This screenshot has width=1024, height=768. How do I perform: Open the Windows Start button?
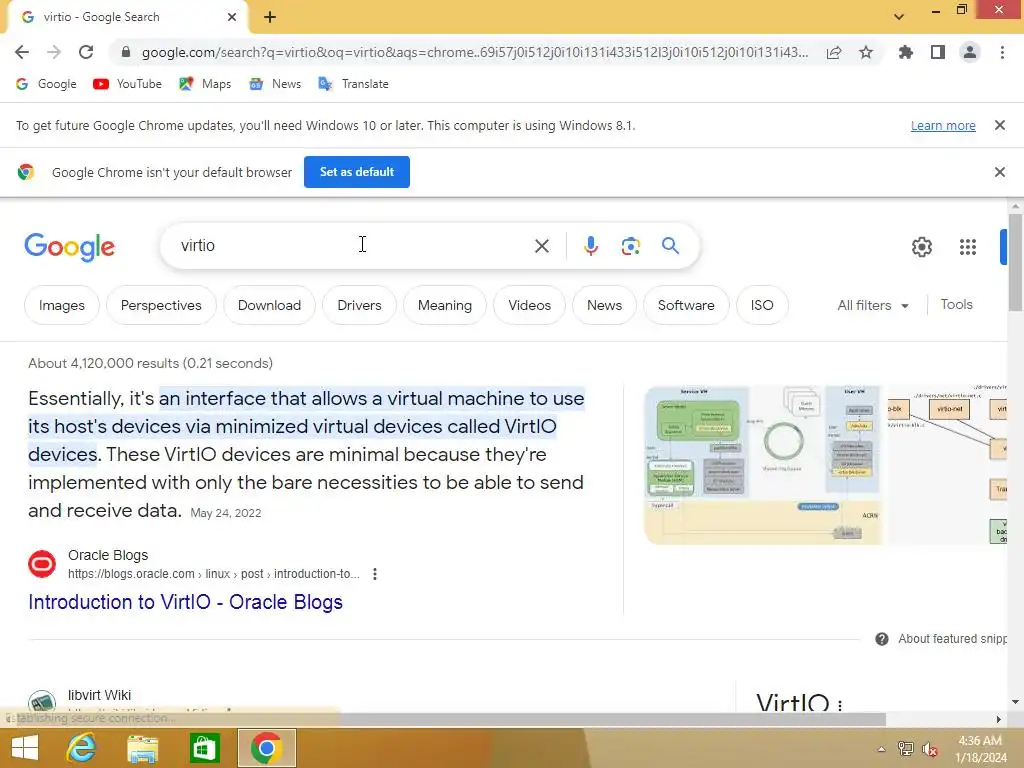[25, 748]
